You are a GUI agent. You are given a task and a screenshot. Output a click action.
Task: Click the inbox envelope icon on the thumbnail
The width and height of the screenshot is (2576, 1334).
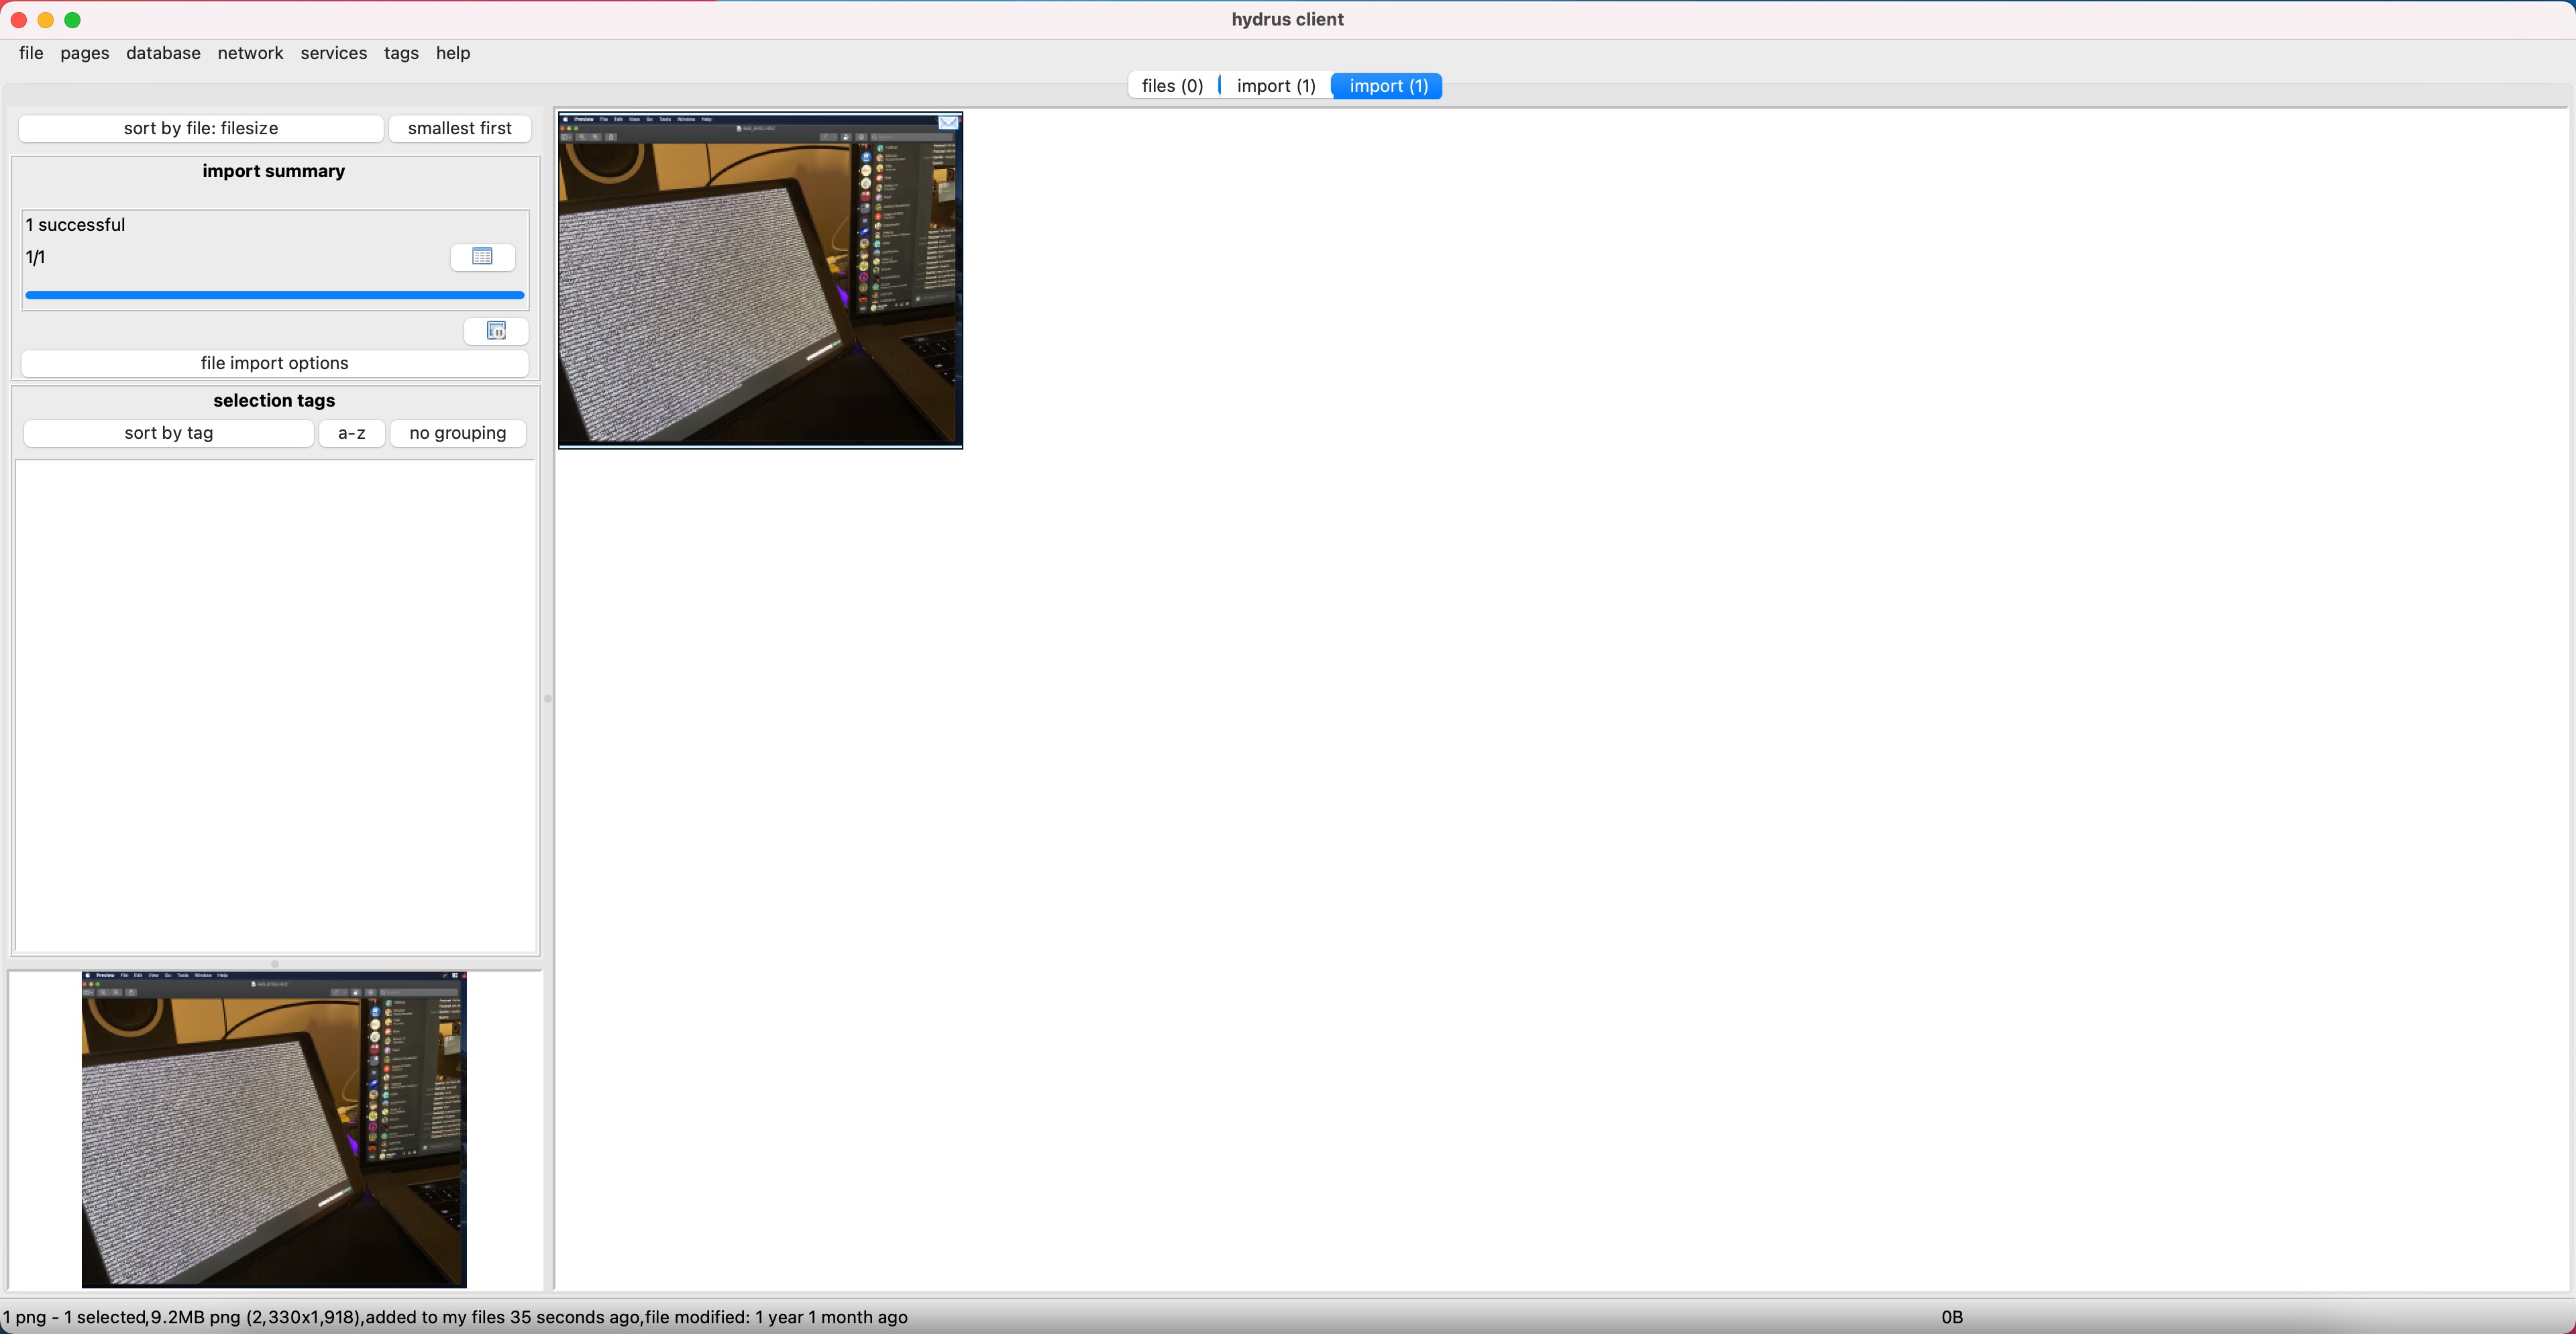point(947,122)
